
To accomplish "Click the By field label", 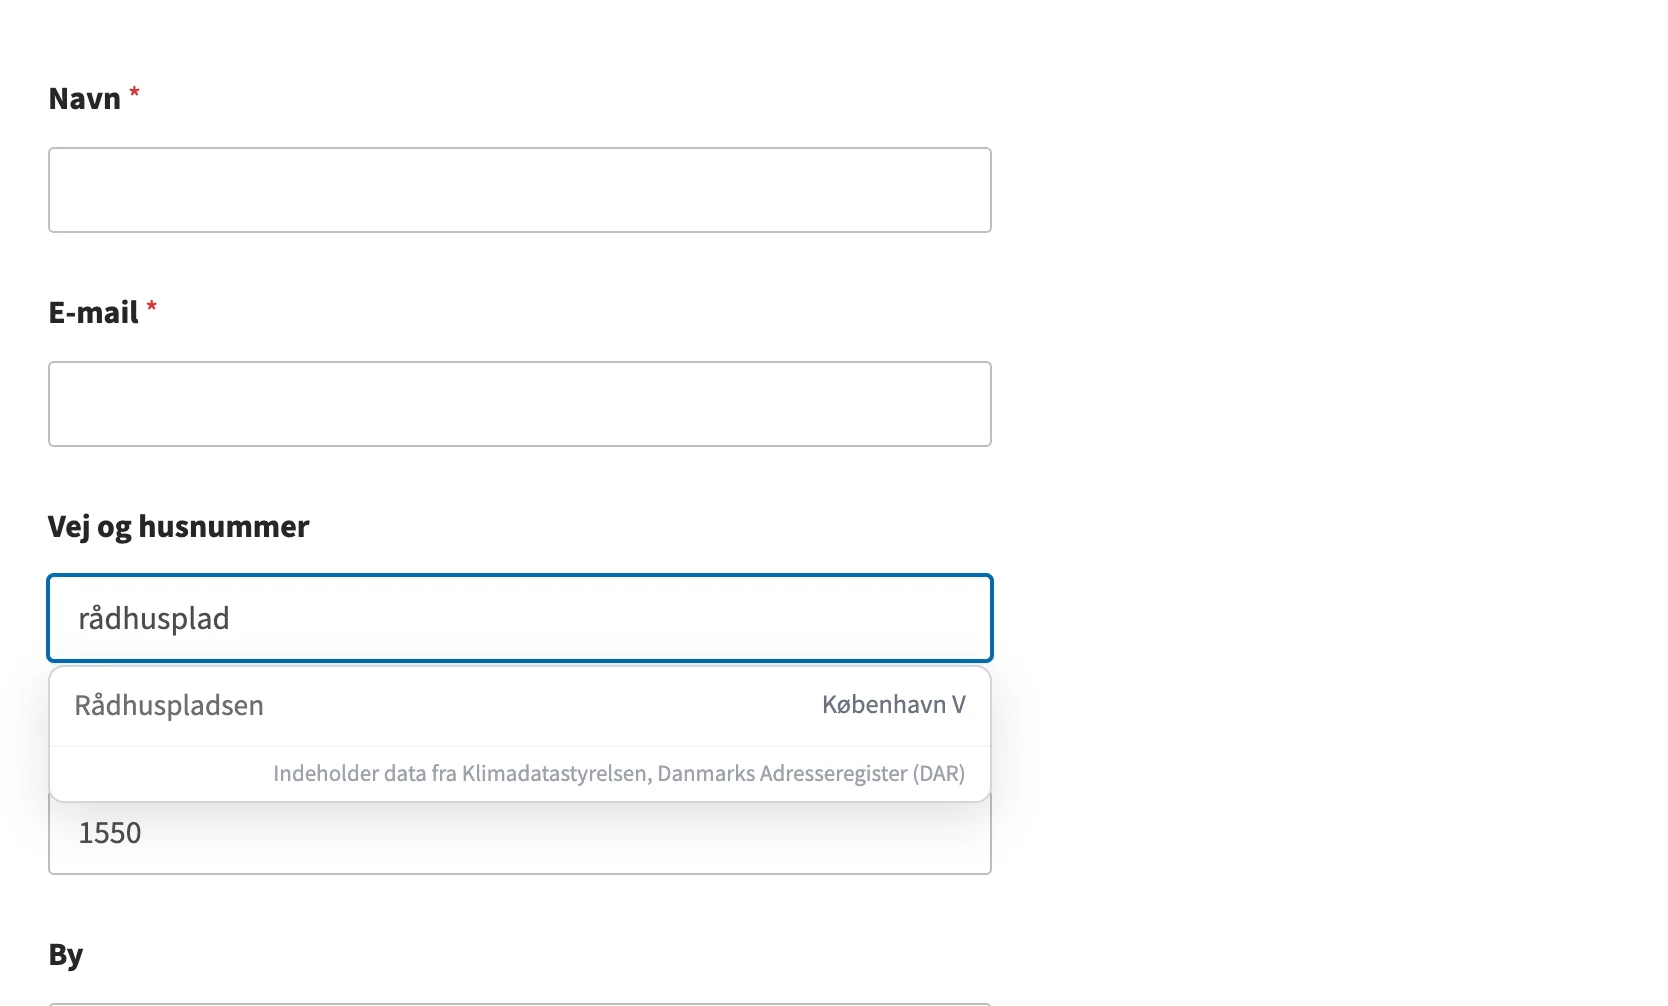I will coord(66,955).
